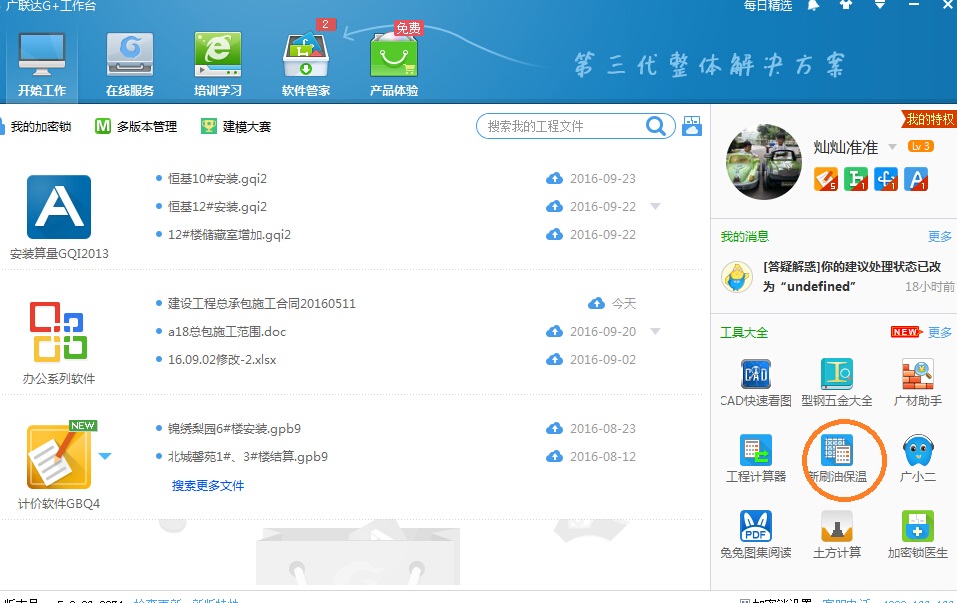Screen dimensions: 957x603
Task: Open the 广小二 assistant tool
Action: pos(917,458)
